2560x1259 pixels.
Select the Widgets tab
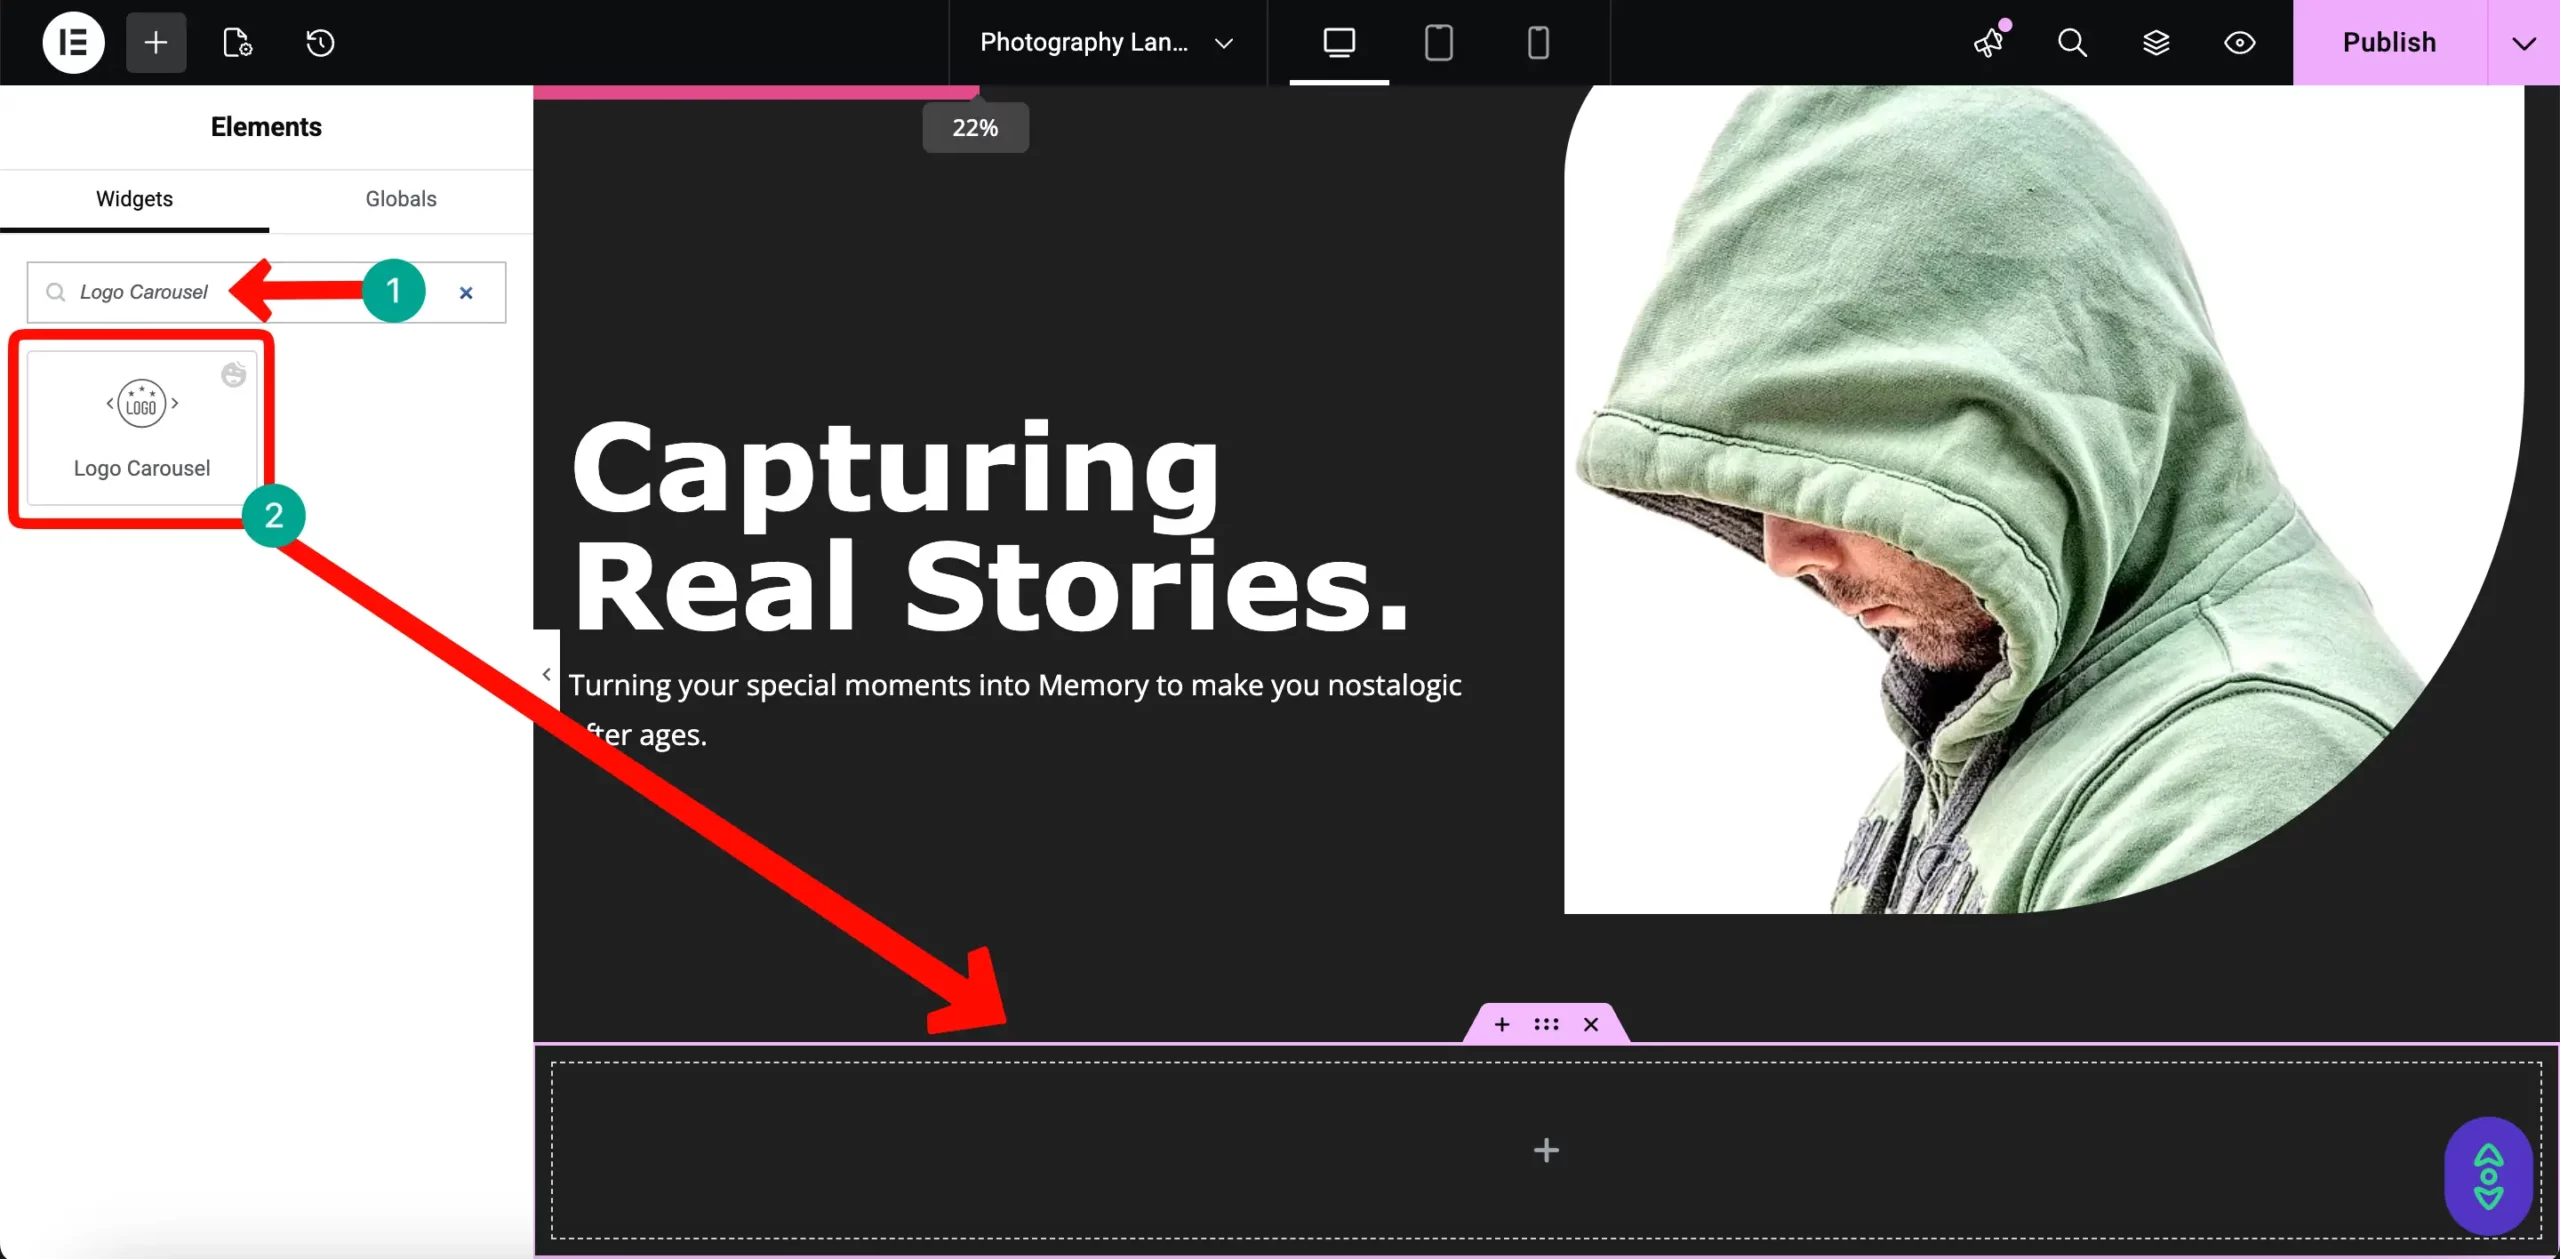tap(134, 198)
